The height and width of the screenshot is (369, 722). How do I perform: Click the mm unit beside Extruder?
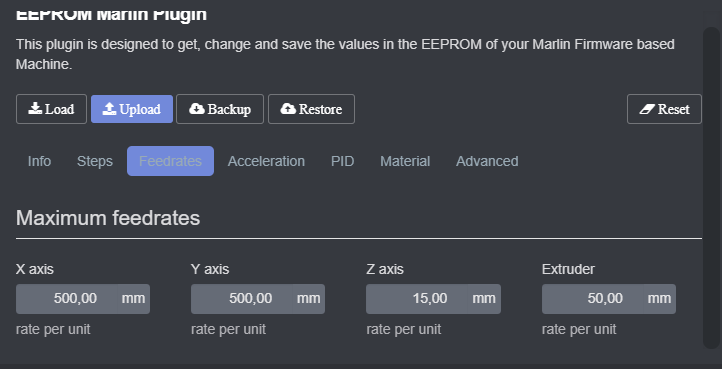[x=659, y=299]
